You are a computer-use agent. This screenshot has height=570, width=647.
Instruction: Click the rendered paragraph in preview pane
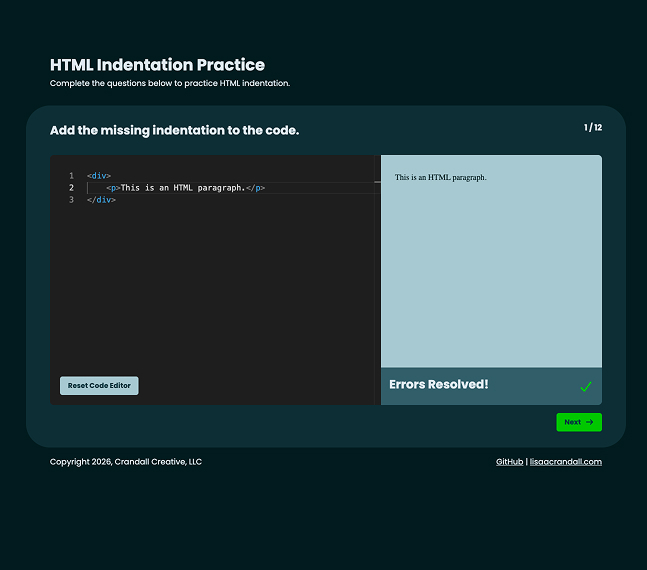440,177
